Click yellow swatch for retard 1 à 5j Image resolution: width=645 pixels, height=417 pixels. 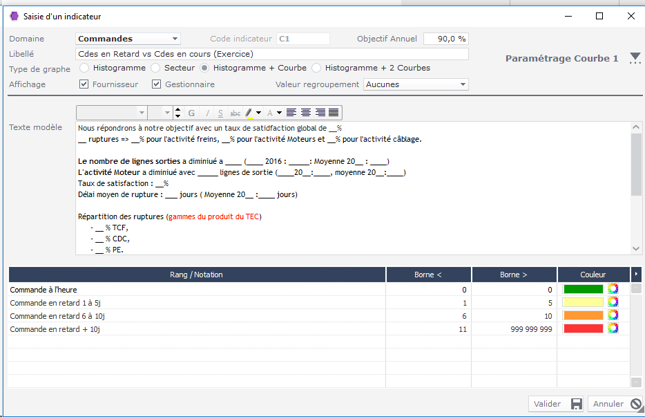coord(583,302)
